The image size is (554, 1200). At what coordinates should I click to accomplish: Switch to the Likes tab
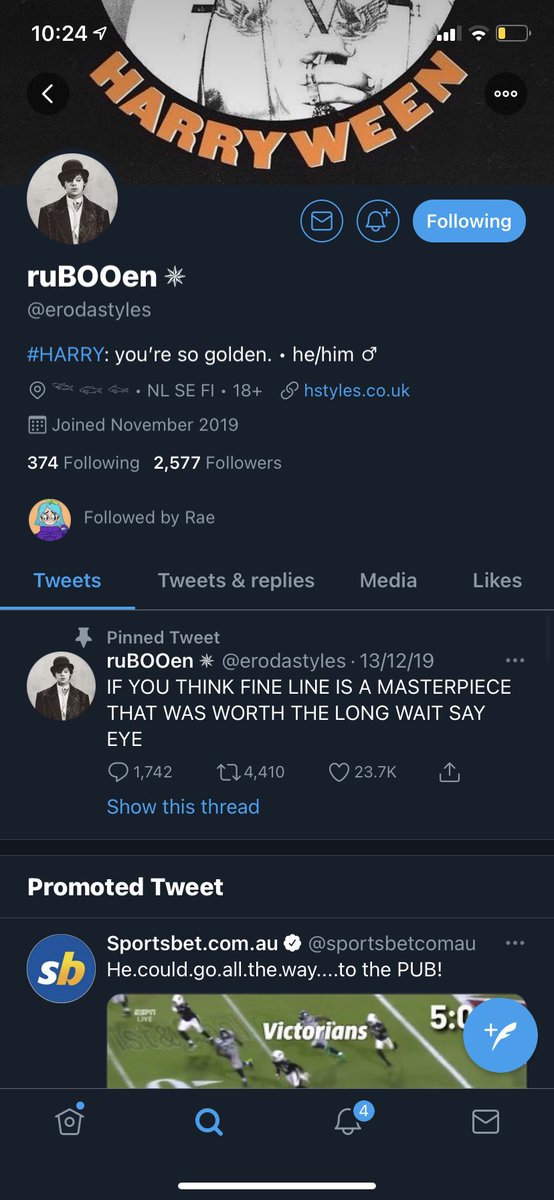pyautogui.click(x=497, y=580)
